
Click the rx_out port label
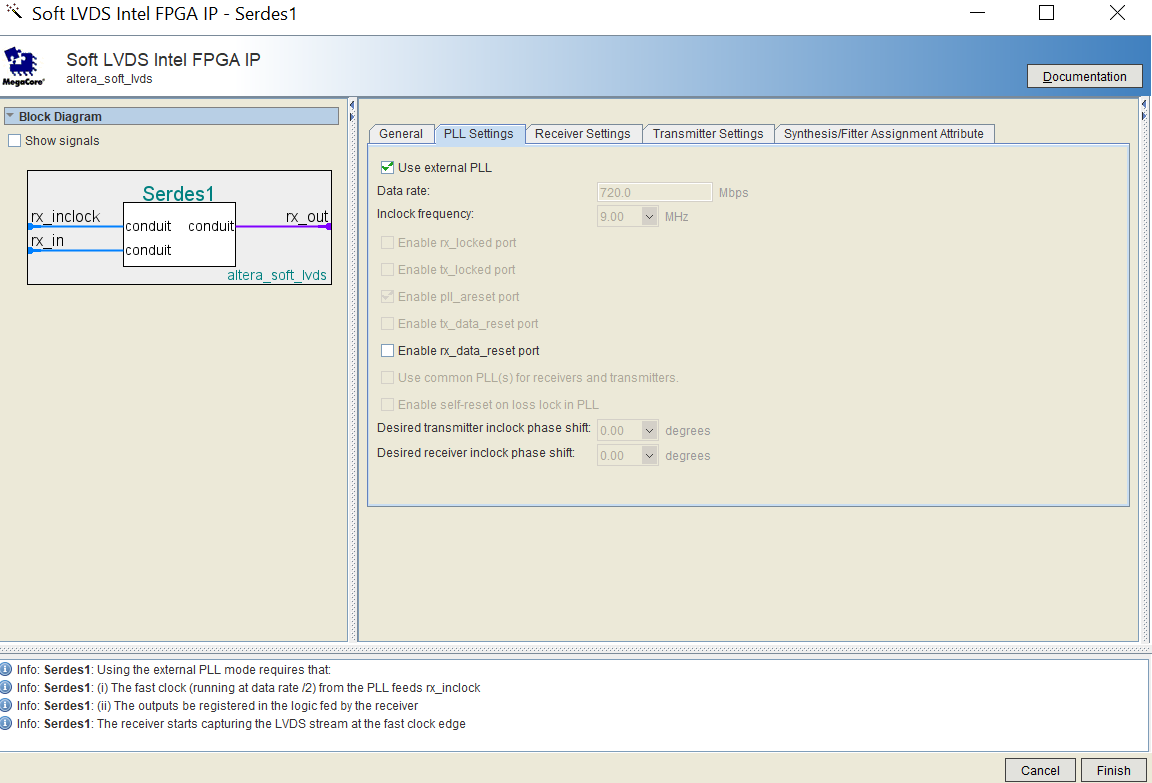coord(307,217)
